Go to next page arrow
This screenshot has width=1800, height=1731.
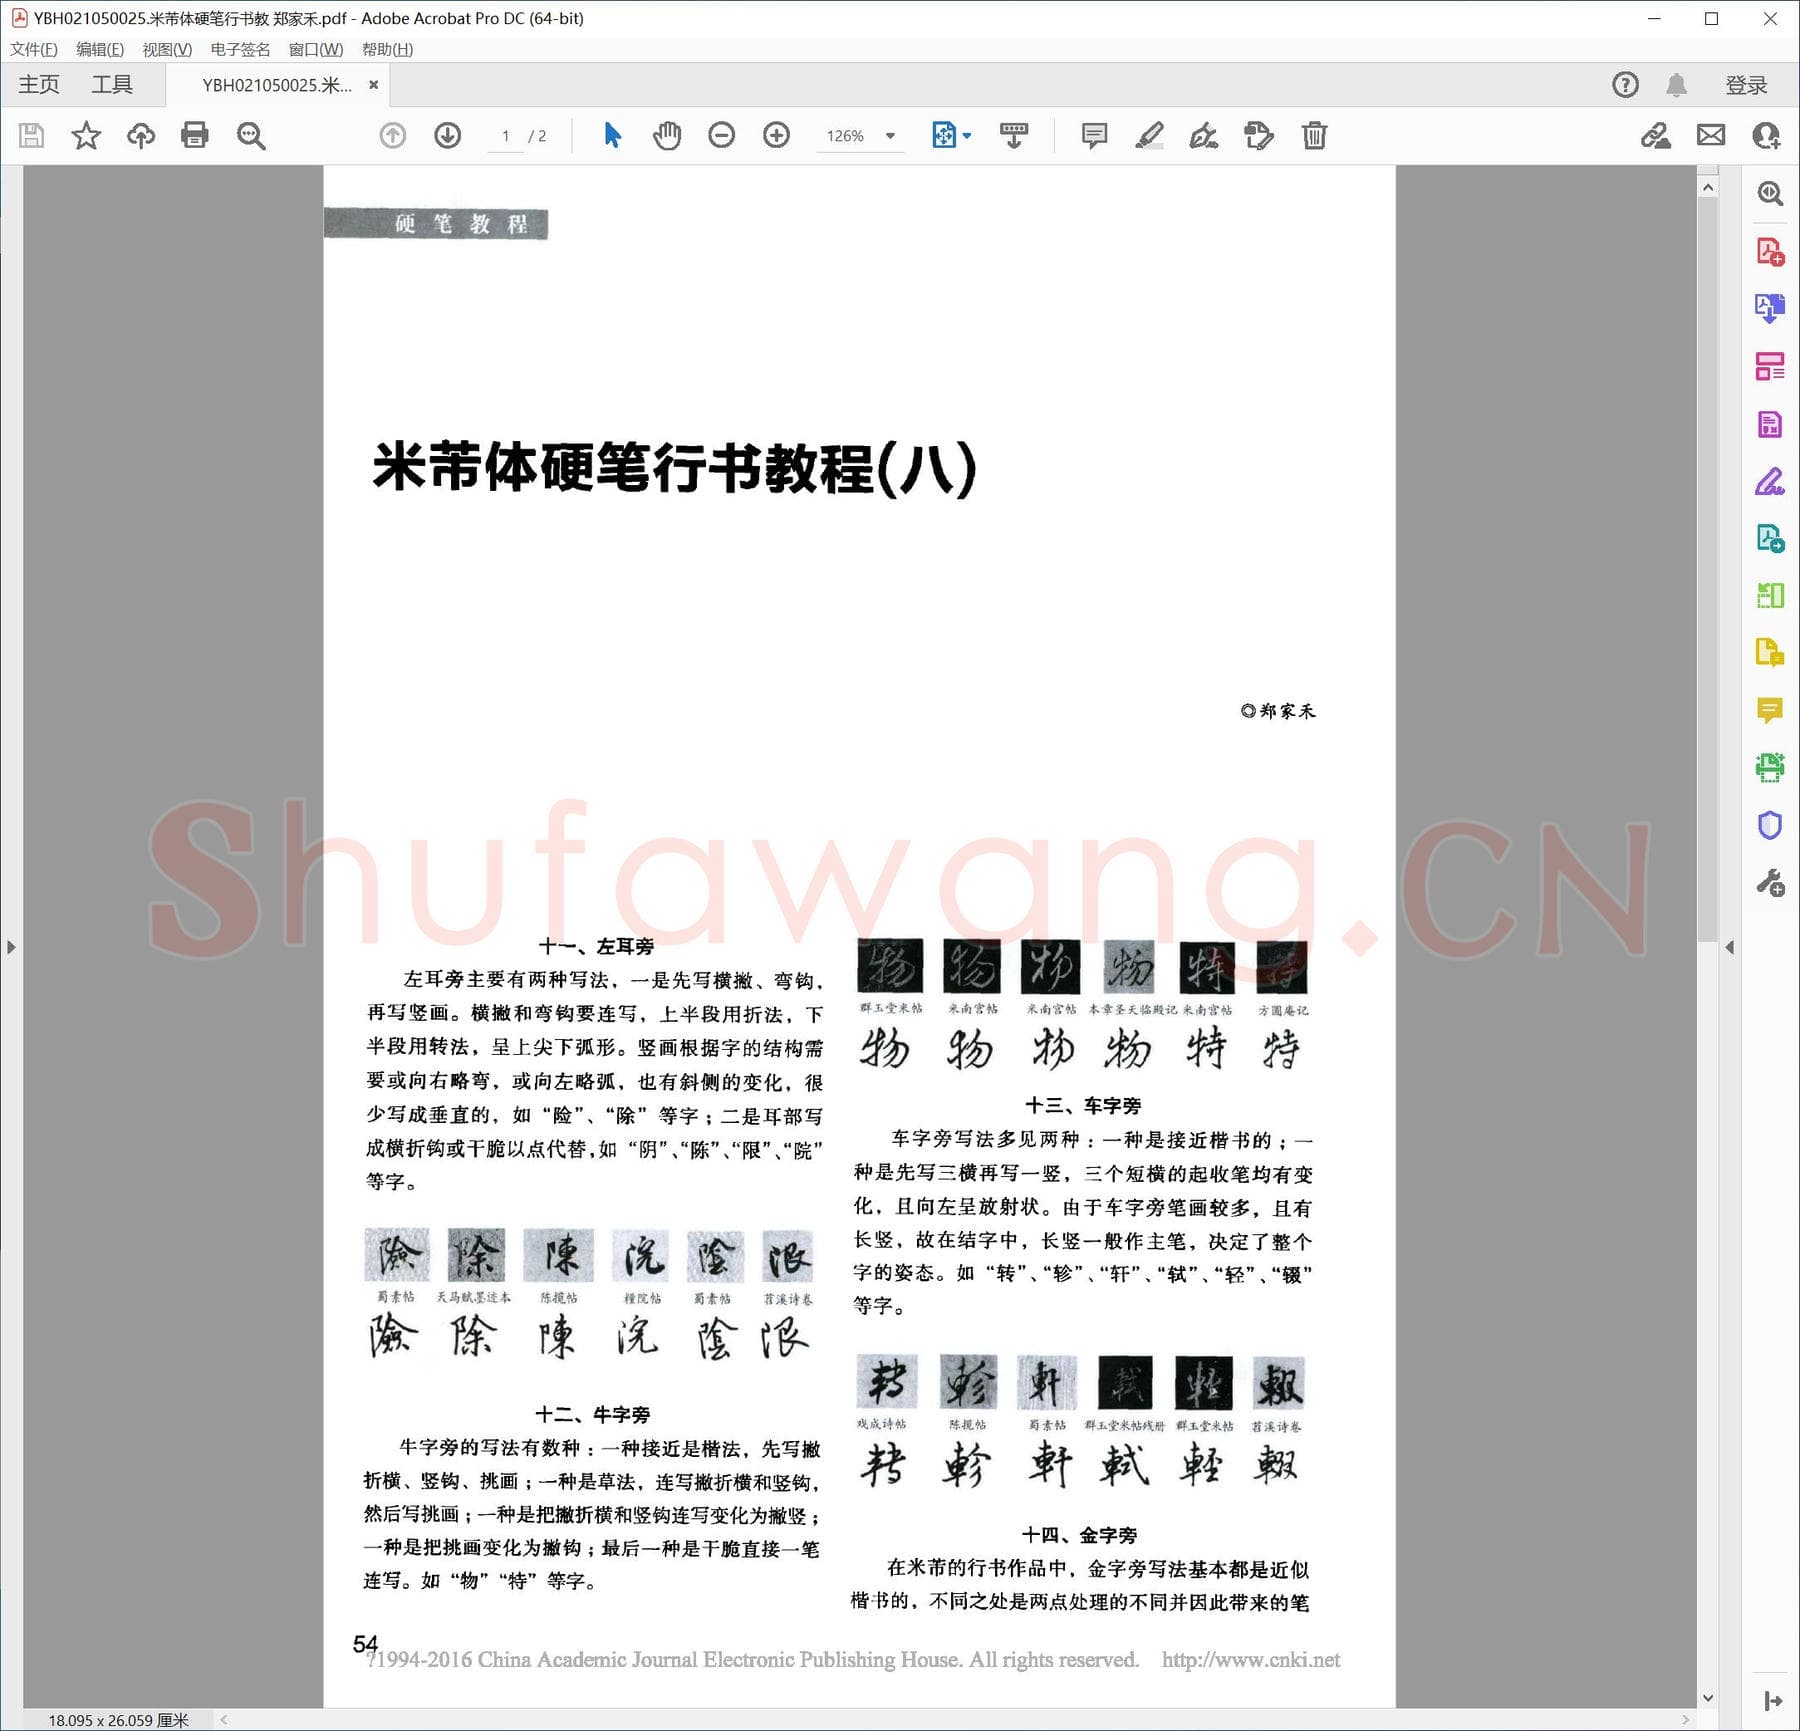pos(448,135)
